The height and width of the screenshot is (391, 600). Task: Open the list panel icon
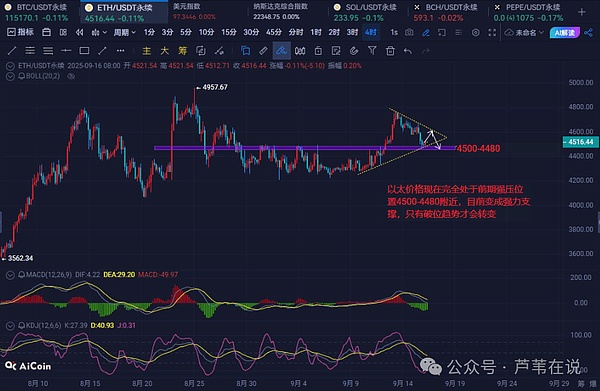[458, 33]
